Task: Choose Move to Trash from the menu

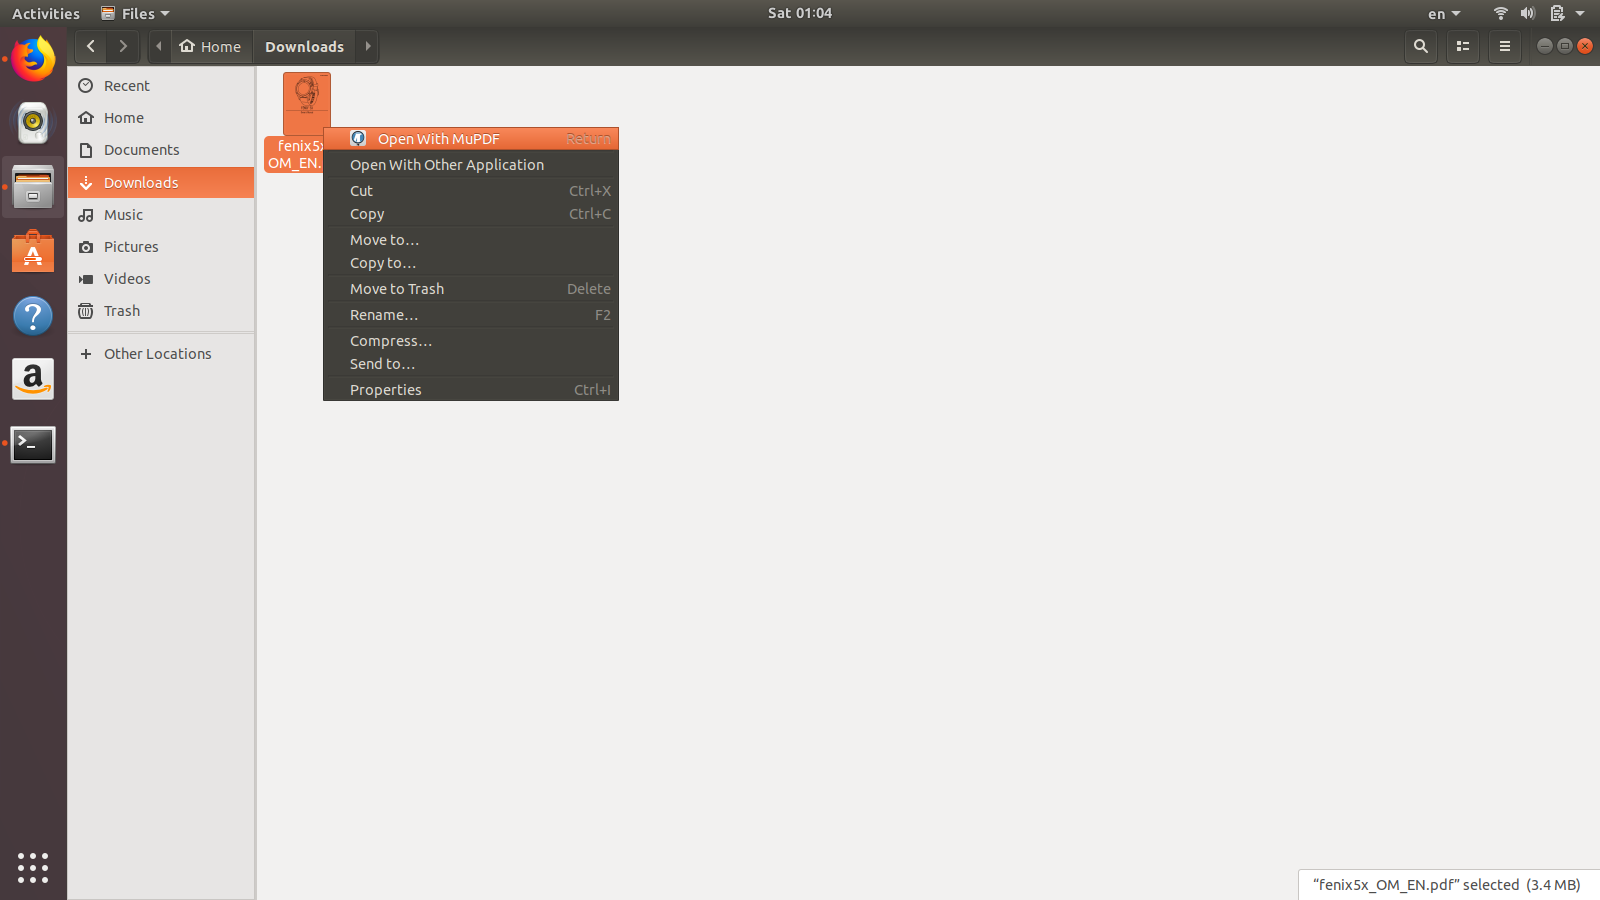Action: [396, 288]
